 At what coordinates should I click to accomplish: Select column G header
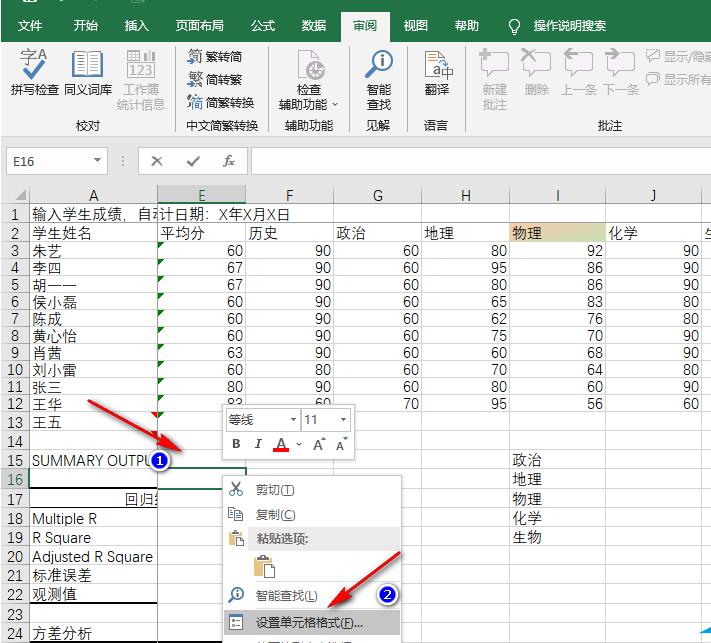click(x=377, y=195)
